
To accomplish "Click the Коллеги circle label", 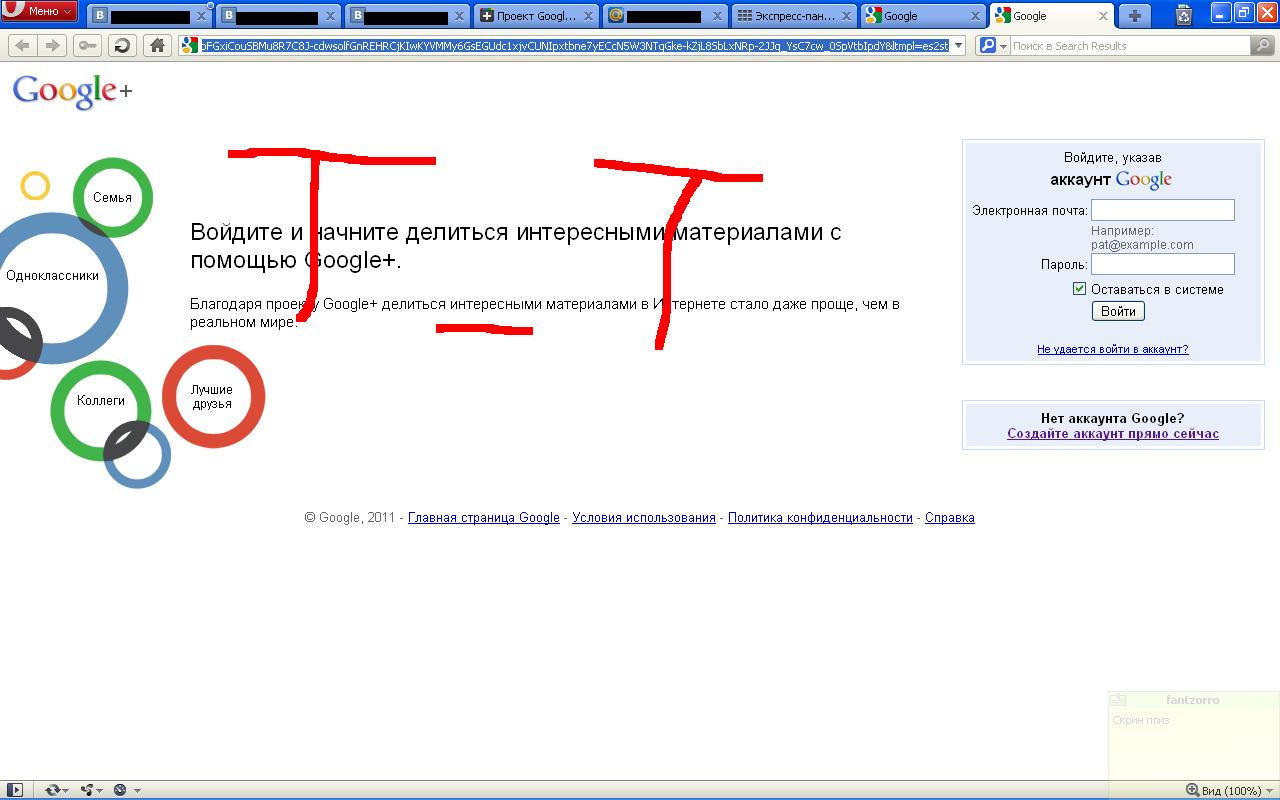I will [101, 400].
